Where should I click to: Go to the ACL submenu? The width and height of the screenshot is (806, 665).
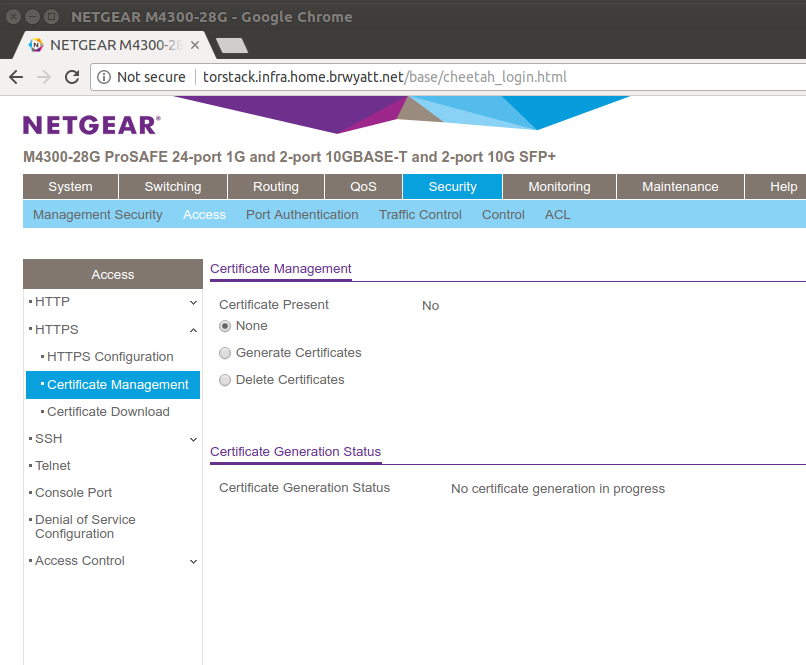[x=558, y=215]
